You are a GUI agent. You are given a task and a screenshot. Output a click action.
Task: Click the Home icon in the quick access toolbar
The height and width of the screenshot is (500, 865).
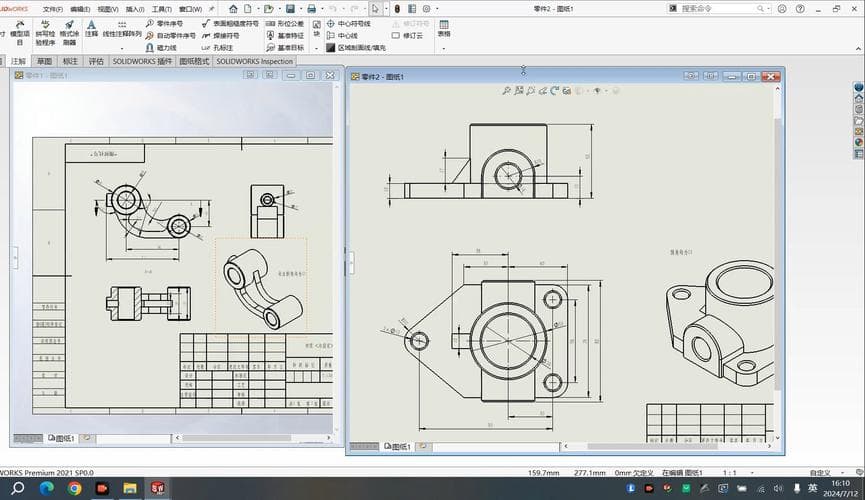[233, 9]
